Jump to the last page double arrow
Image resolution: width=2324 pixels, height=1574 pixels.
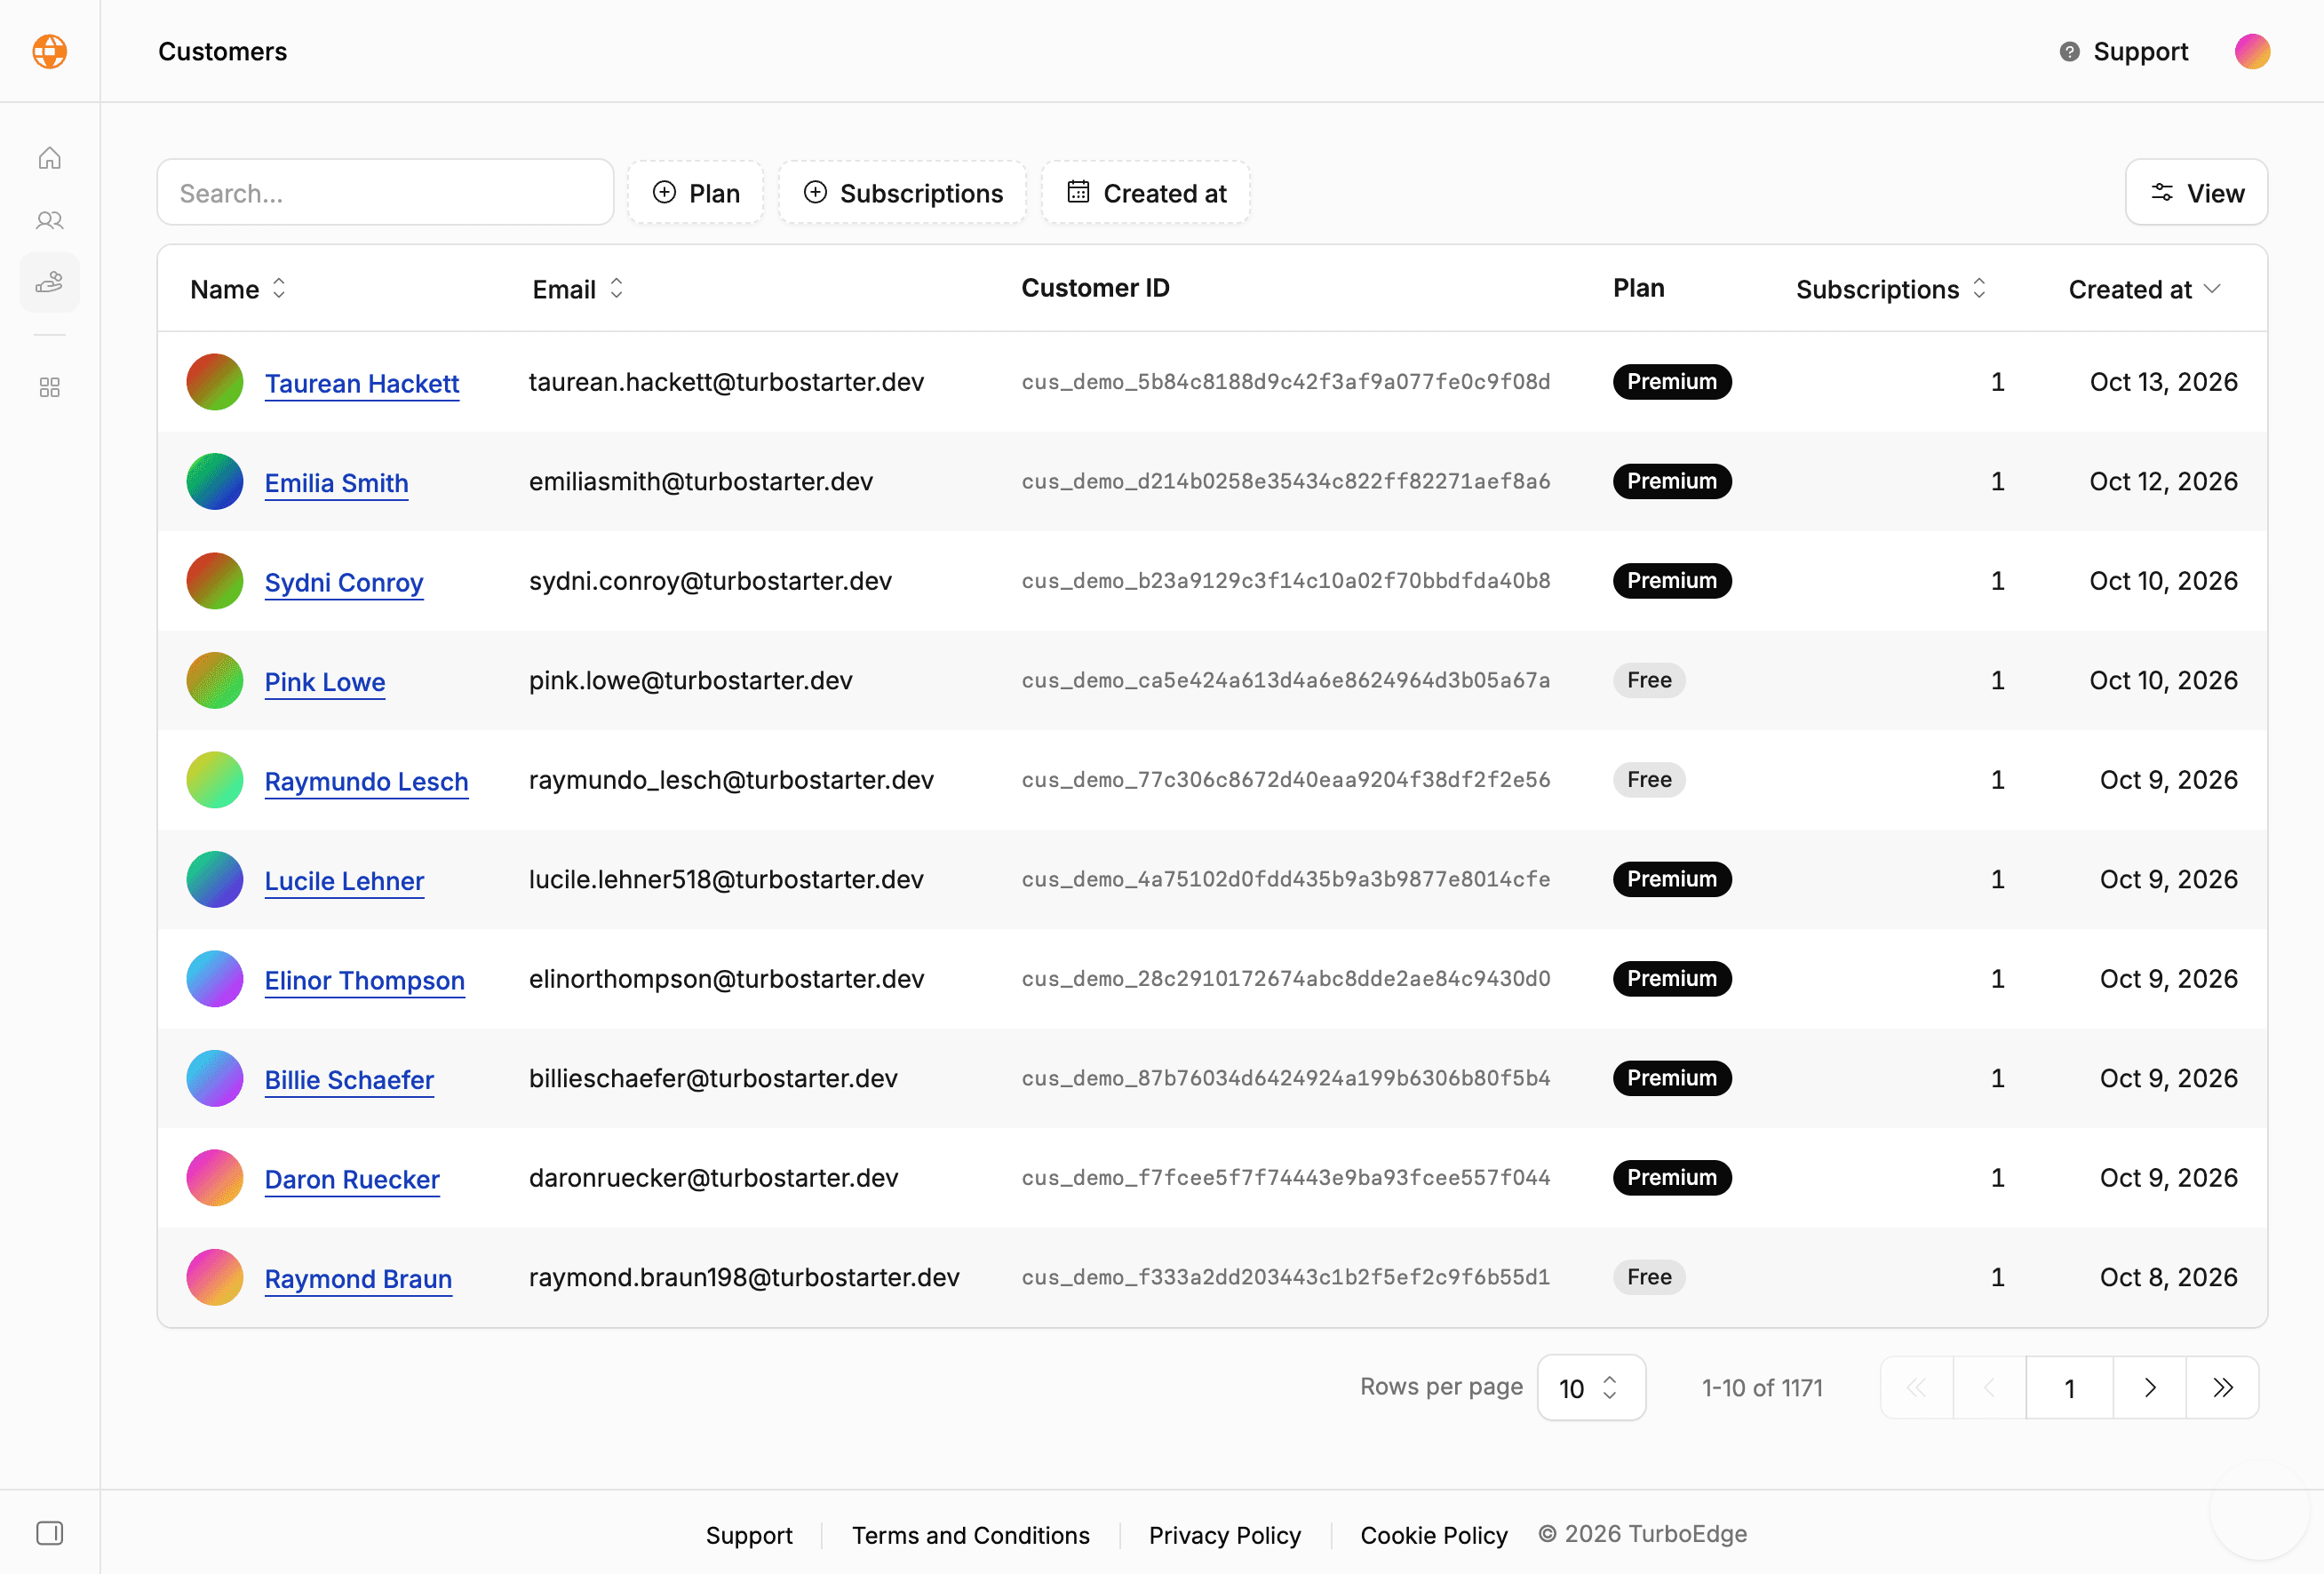tap(2222, 1388)
